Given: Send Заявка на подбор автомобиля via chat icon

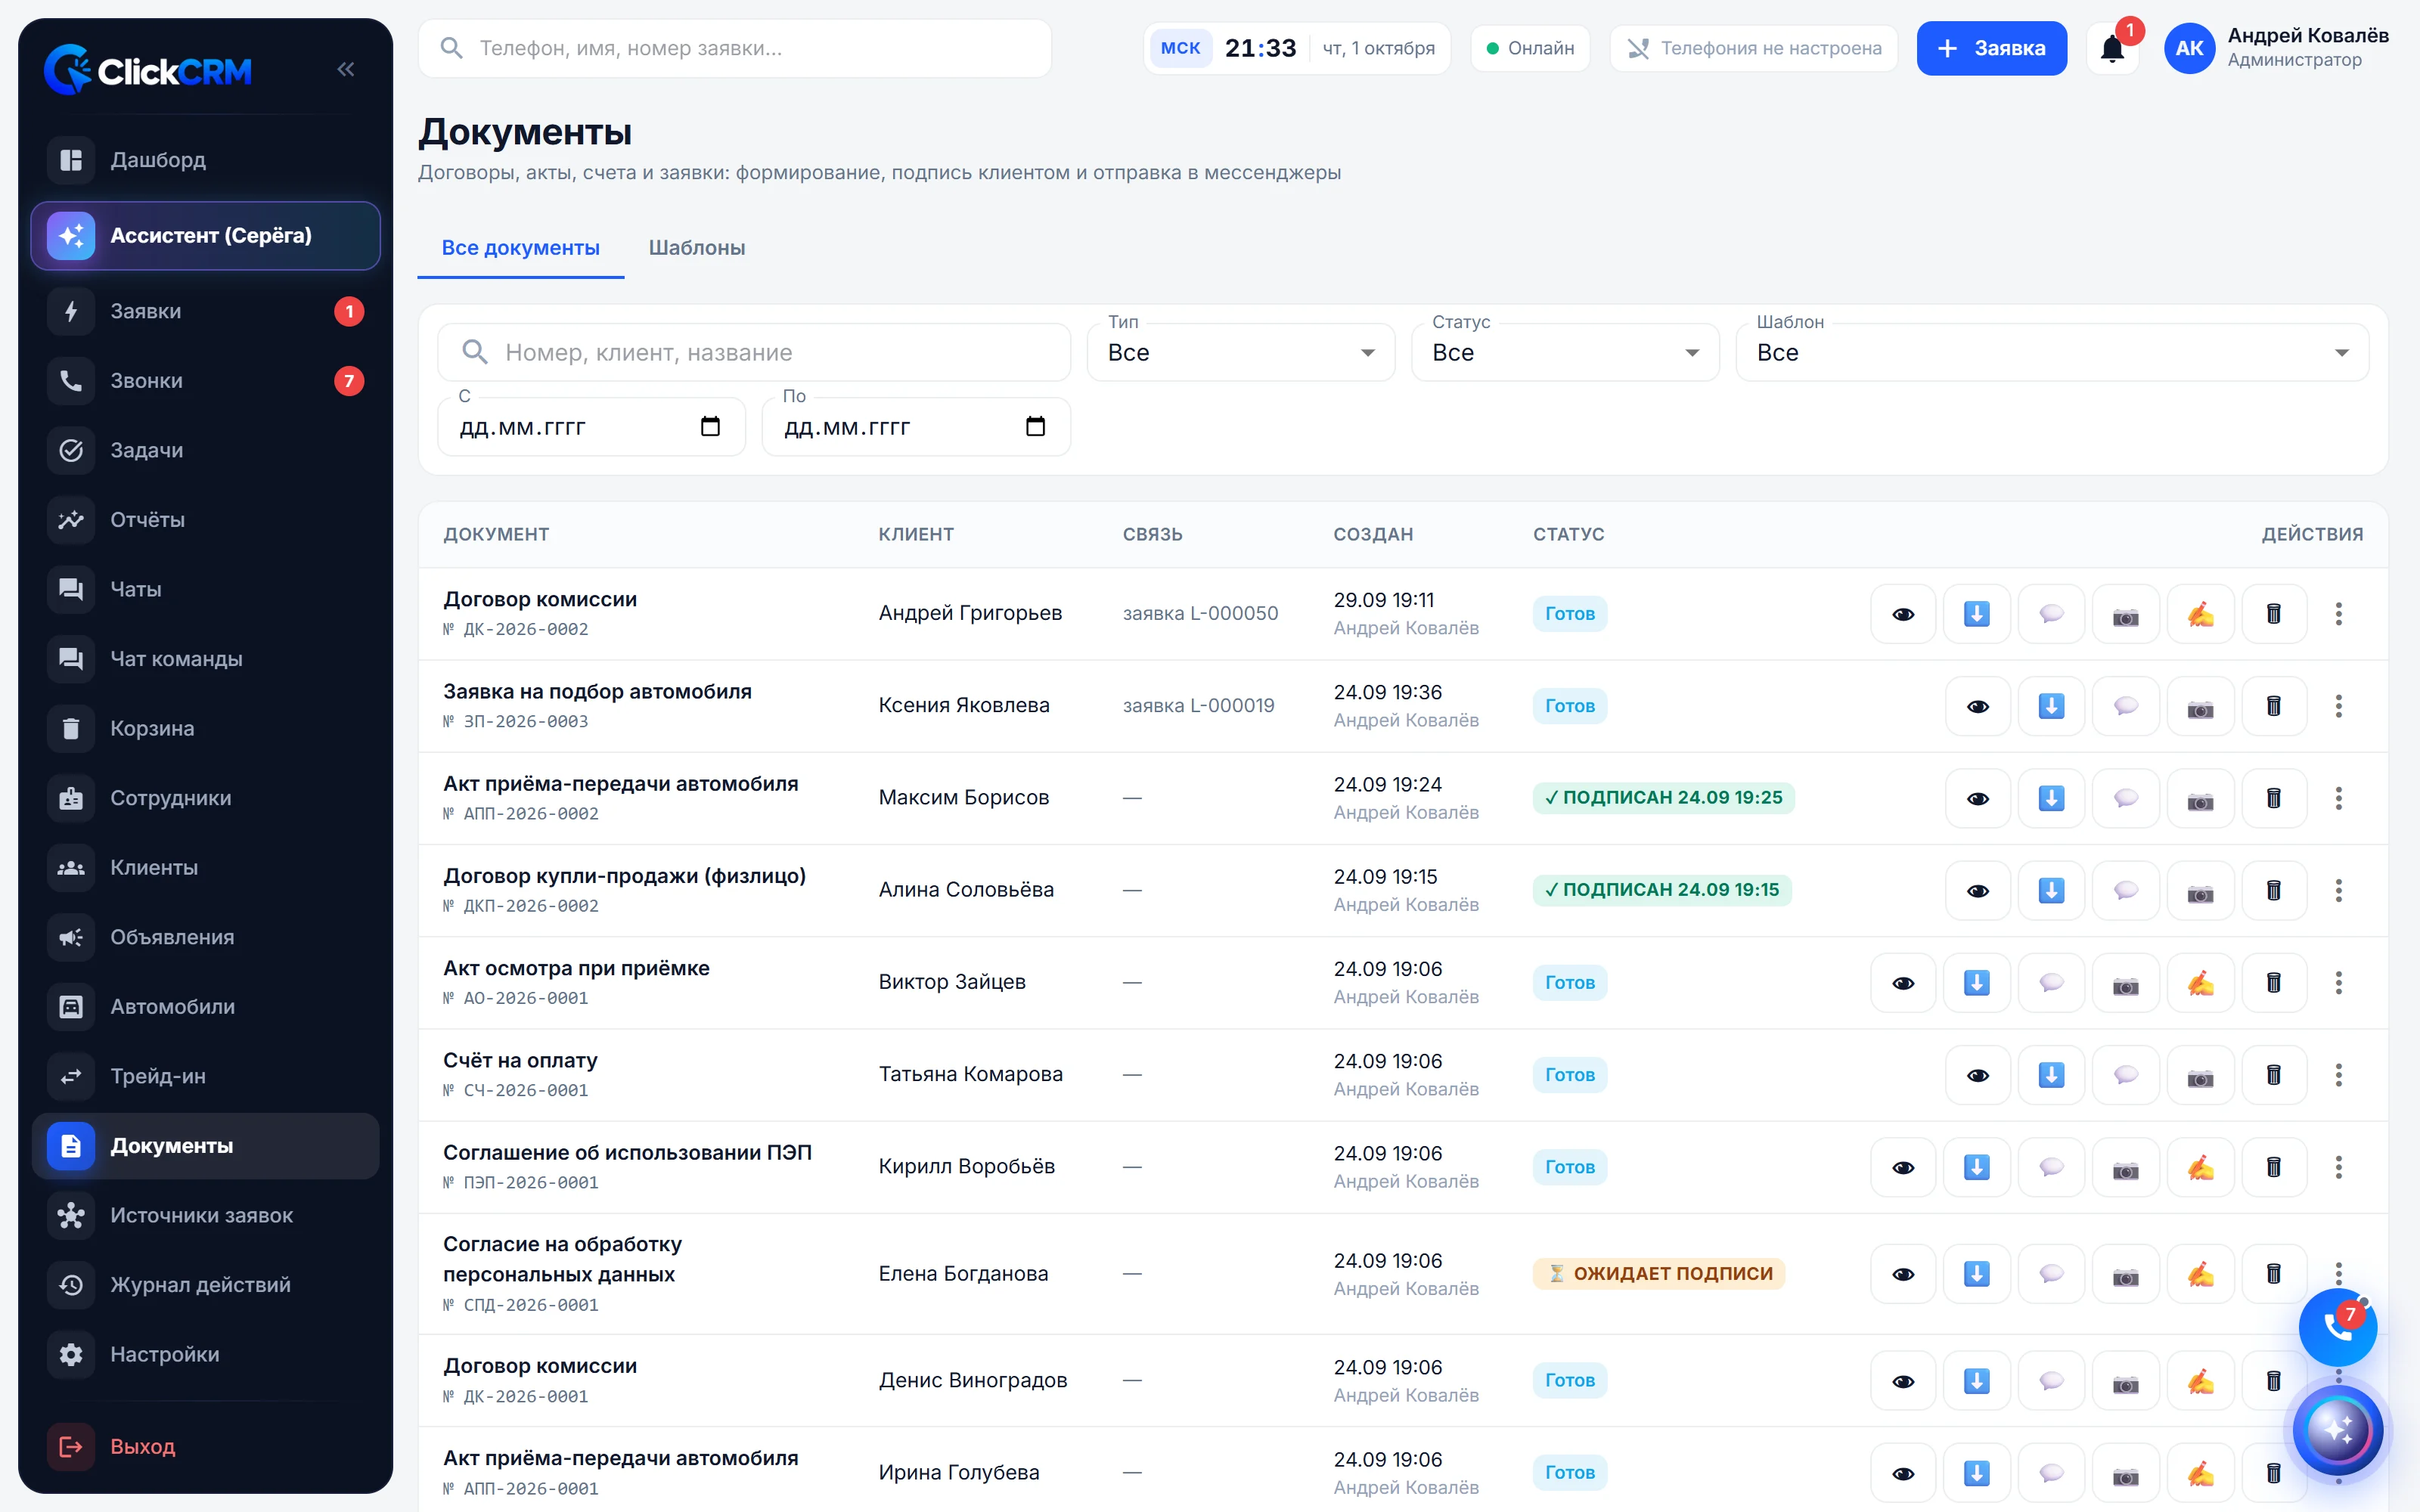Looking at the screenshot, I should pyautogui.click(x=2125, y=705).
